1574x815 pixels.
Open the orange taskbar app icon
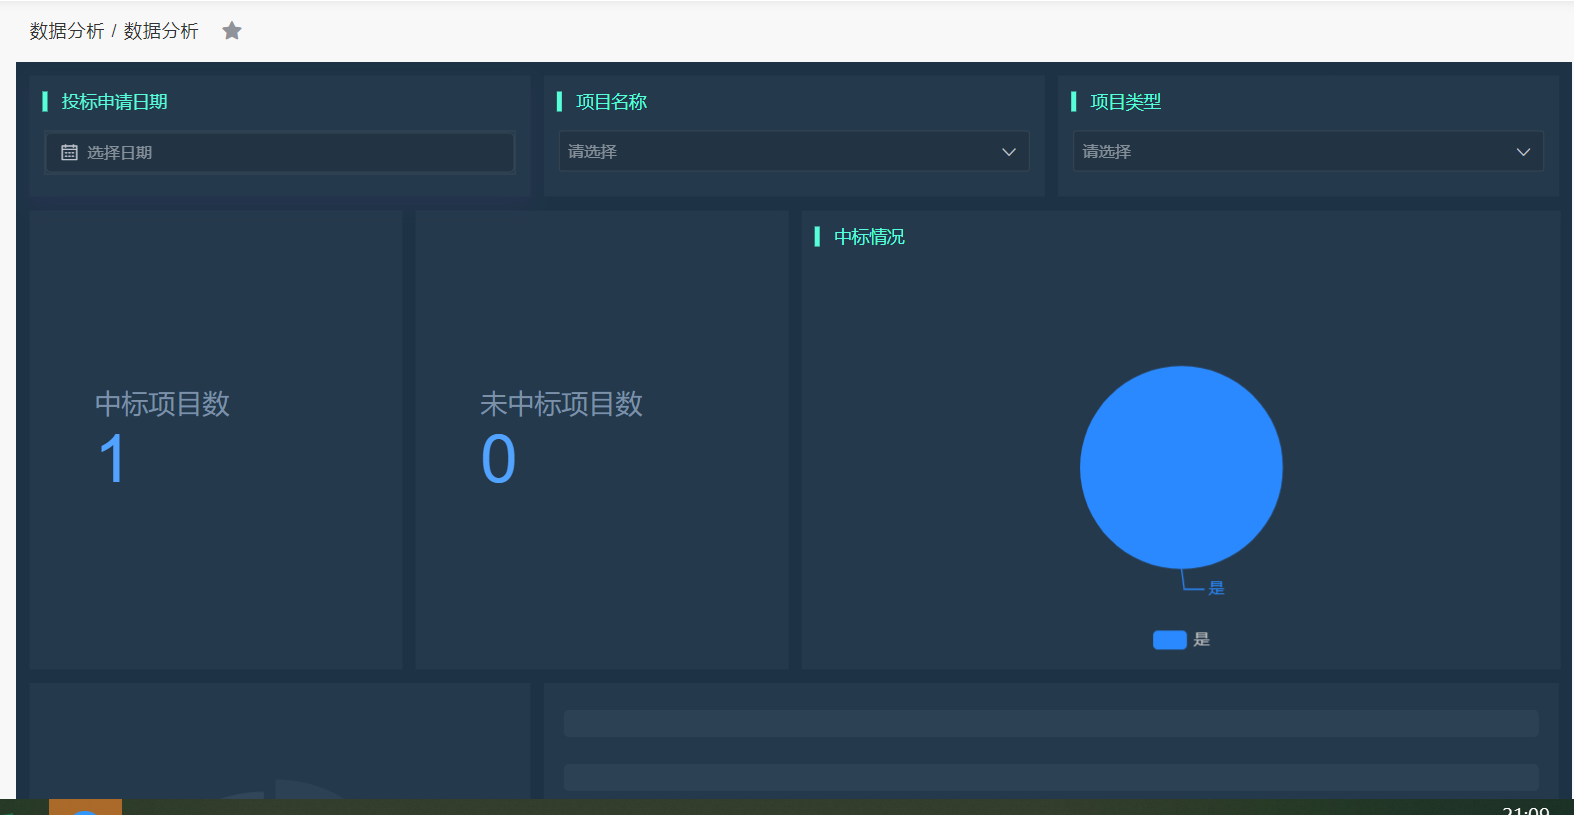click(x=85, y=807)
